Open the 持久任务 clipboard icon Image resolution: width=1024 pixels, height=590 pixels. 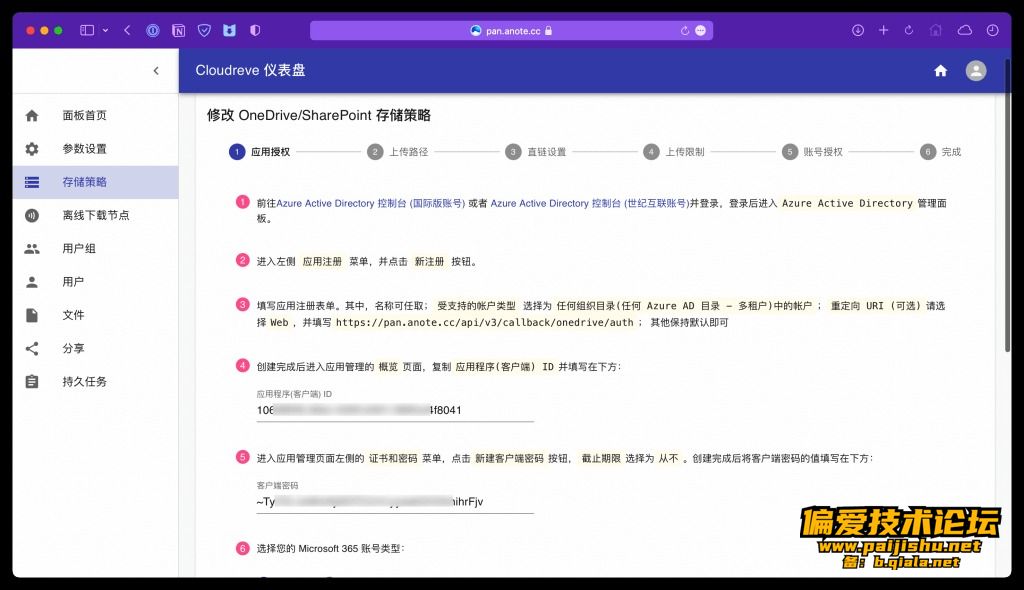click(31, 382)
